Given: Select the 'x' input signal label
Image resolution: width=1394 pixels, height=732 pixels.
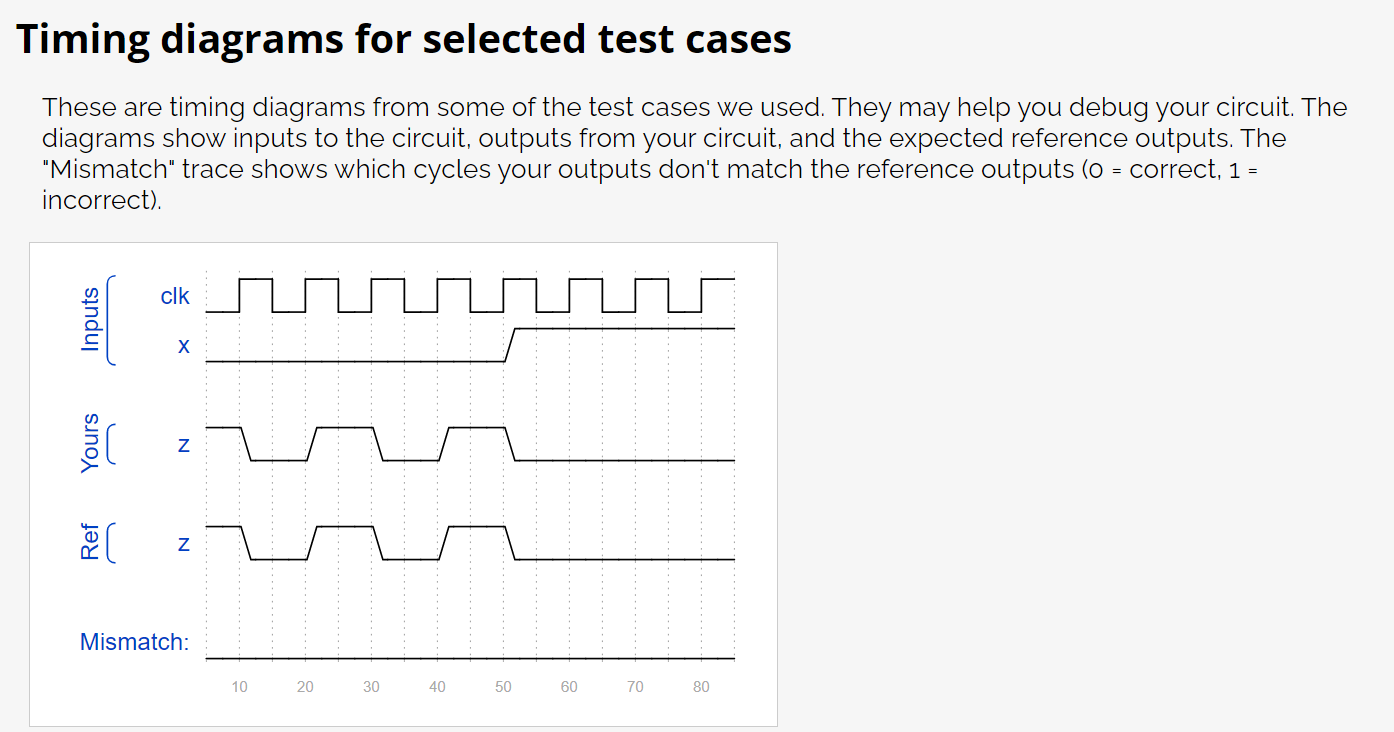Looking at the screenshot, I should pos(183,346).
